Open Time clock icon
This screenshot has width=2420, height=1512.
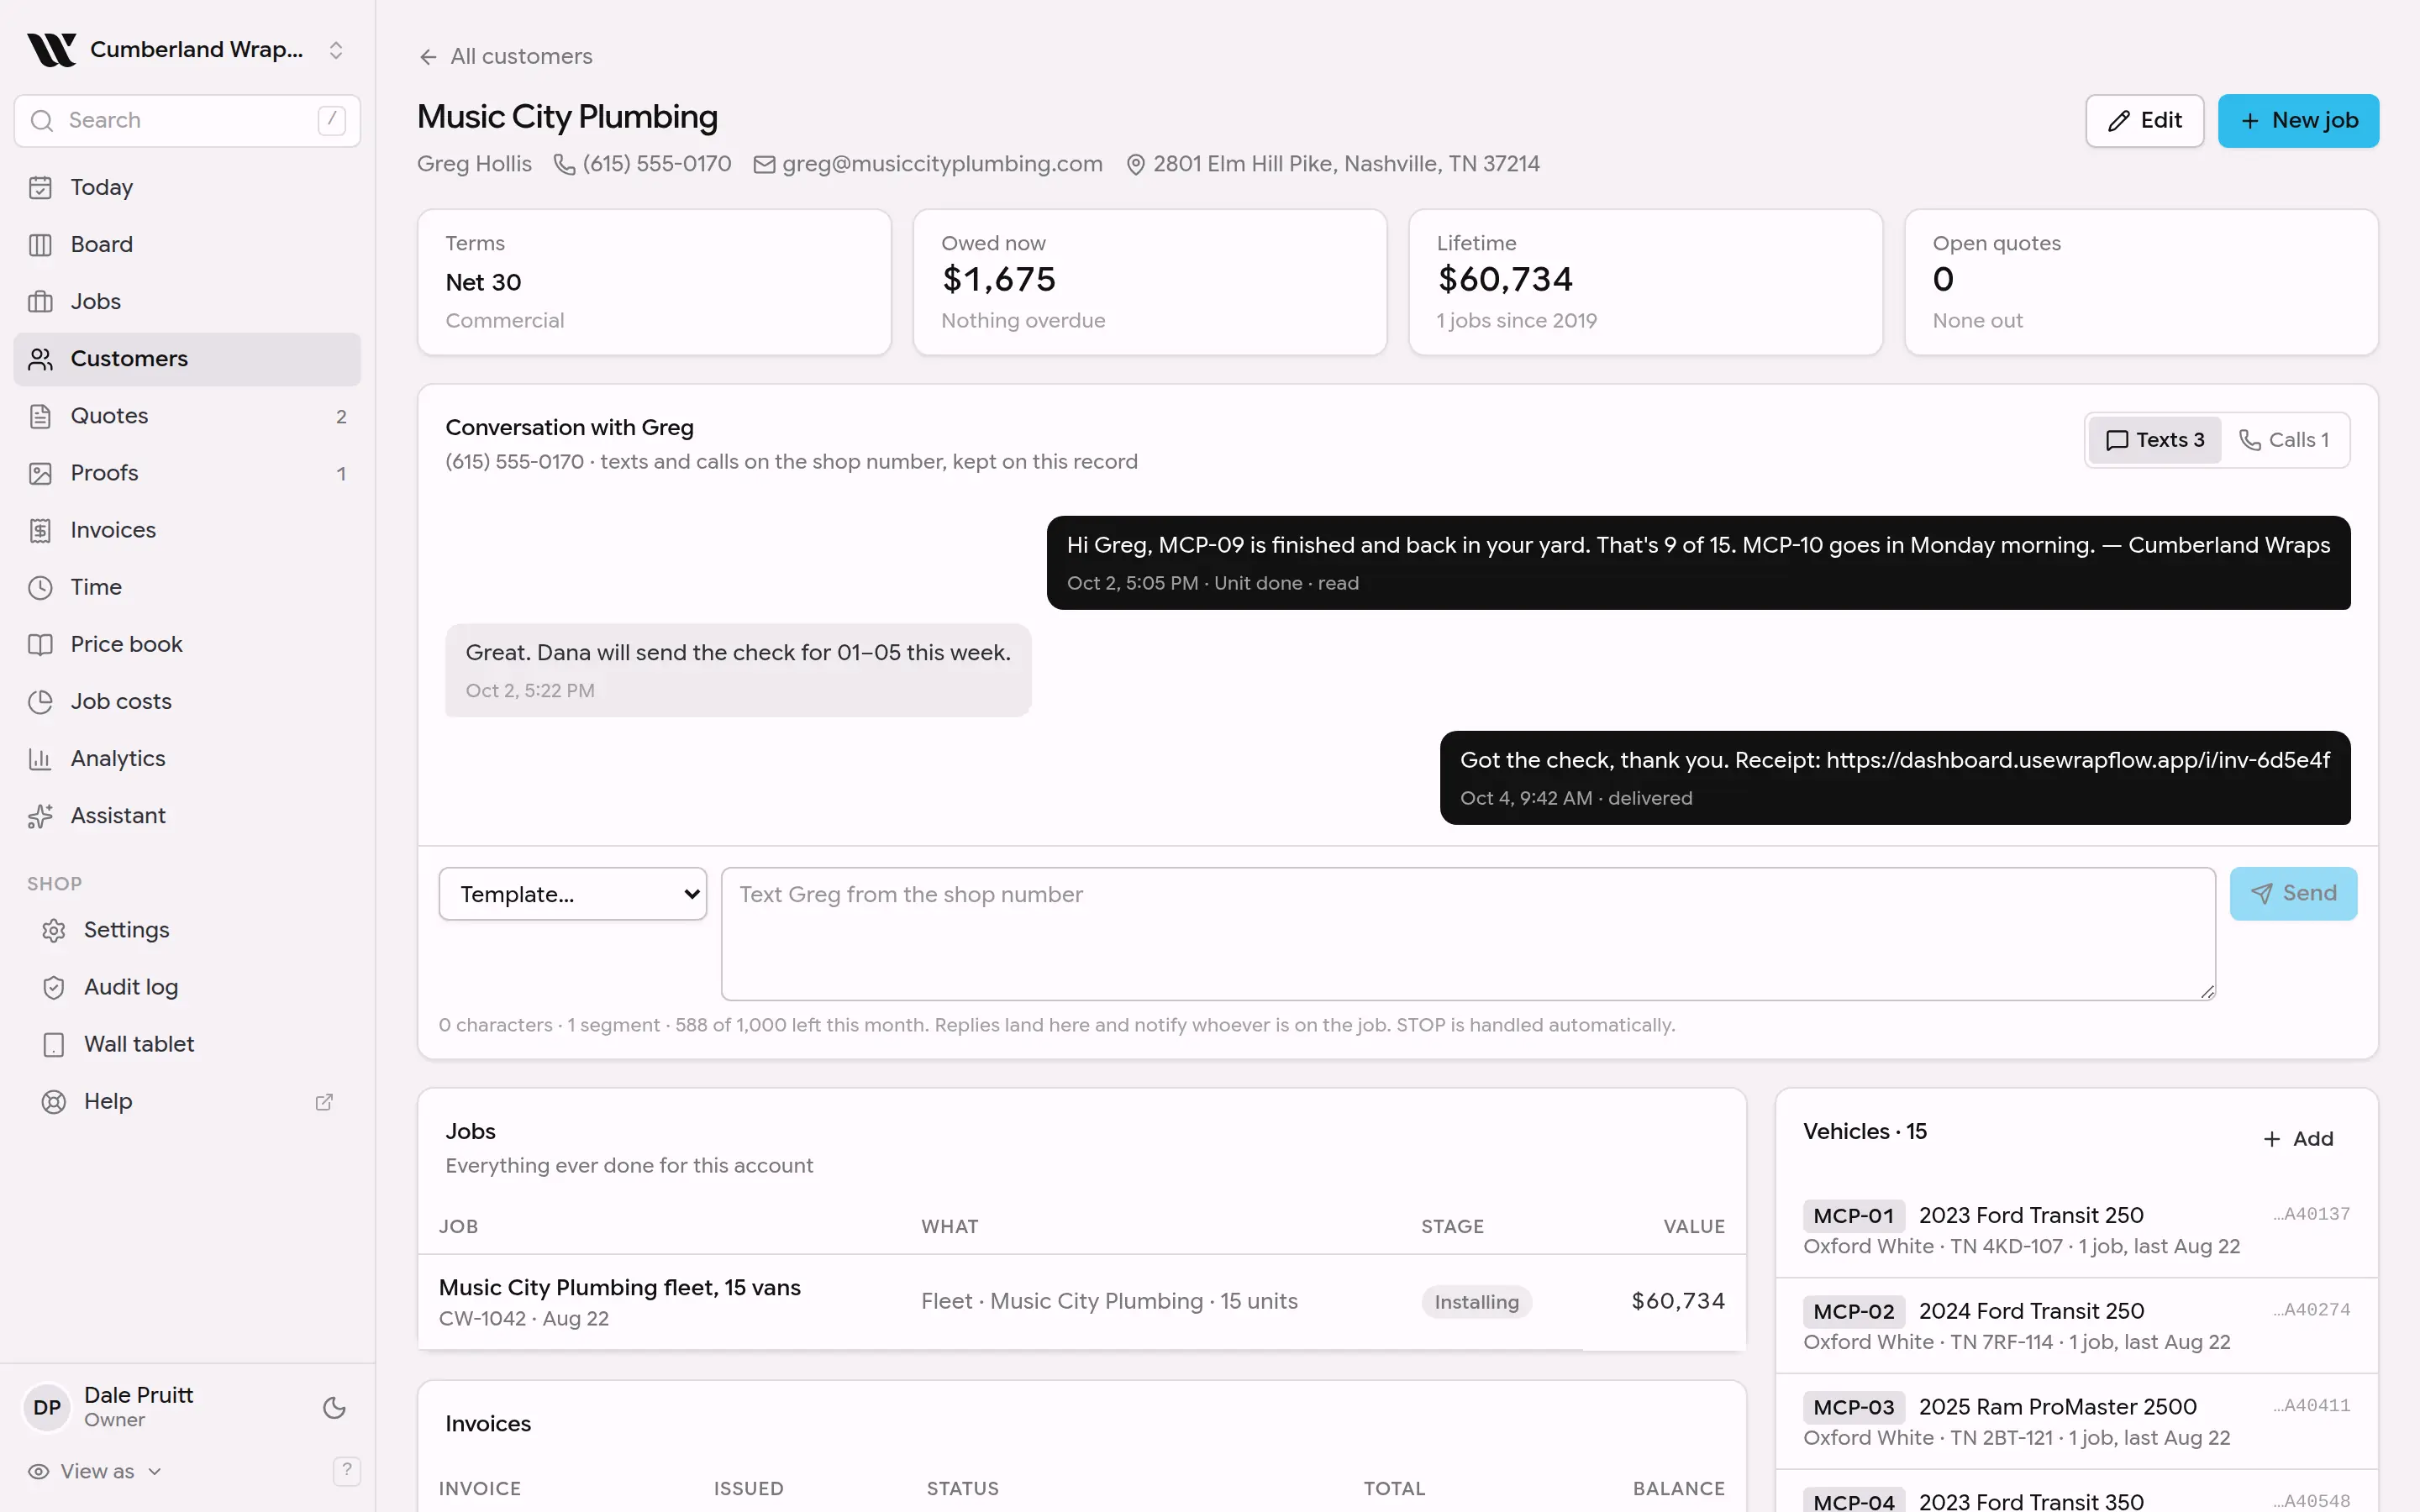pos(40,587)
